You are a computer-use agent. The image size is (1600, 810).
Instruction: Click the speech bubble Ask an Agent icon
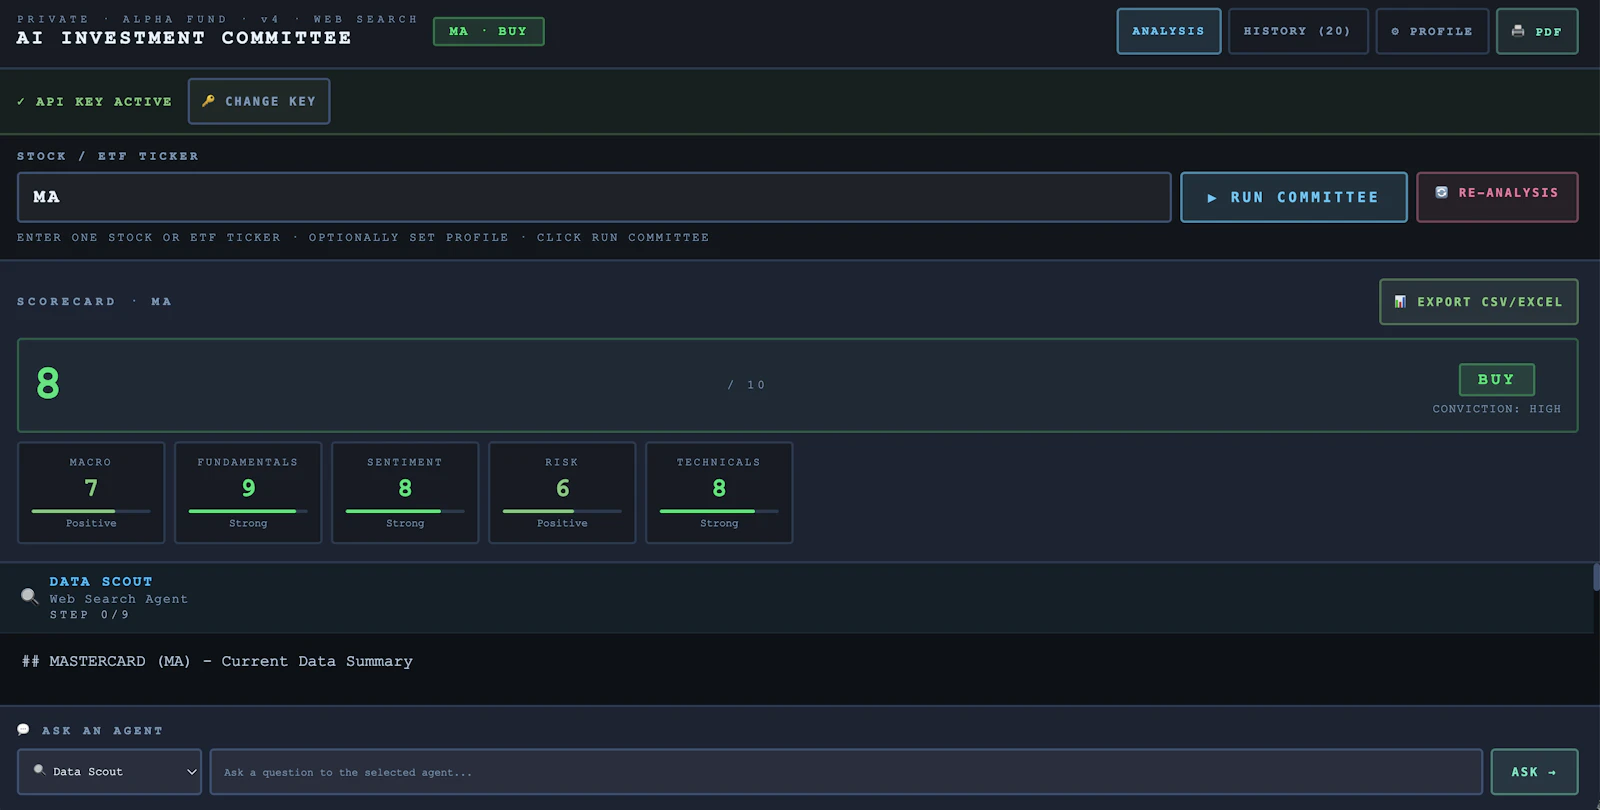point(23,730)
